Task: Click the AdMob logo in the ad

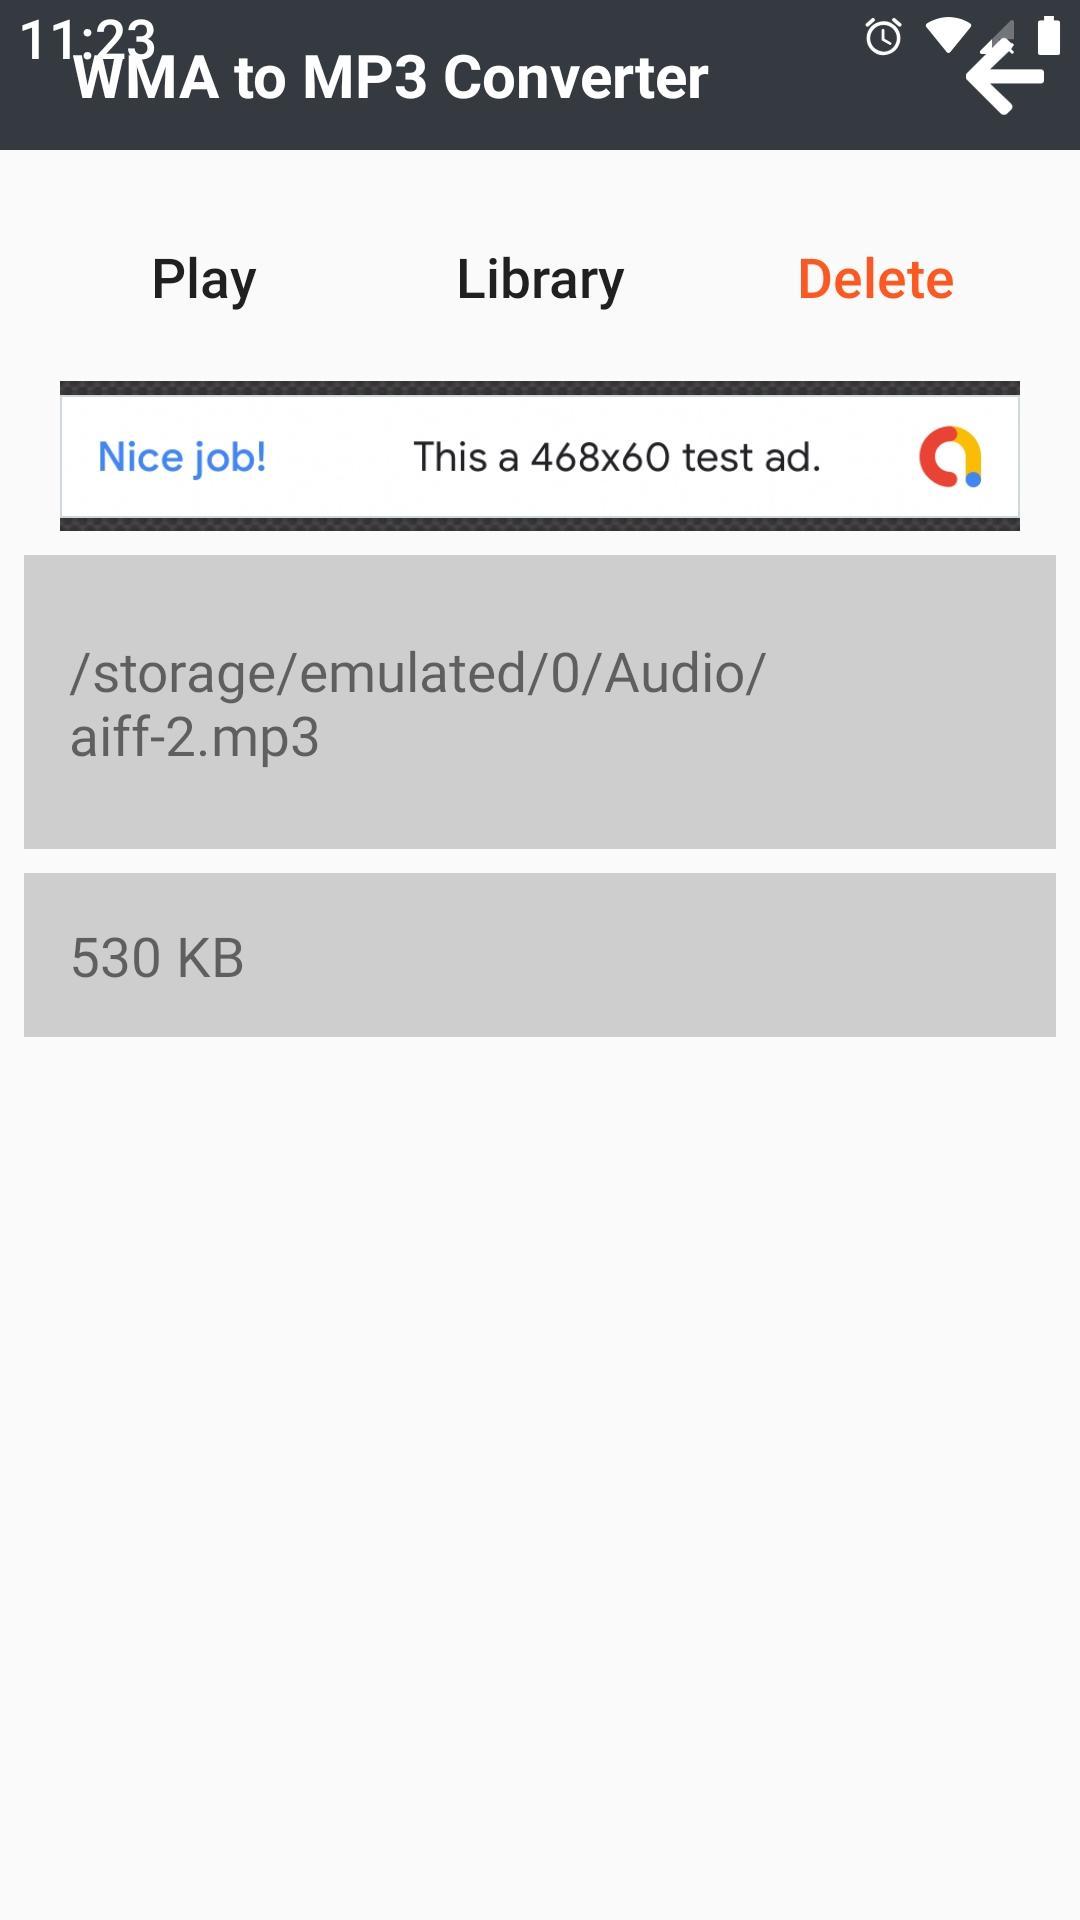Action: pyautogui.click(x=951, y=457)
